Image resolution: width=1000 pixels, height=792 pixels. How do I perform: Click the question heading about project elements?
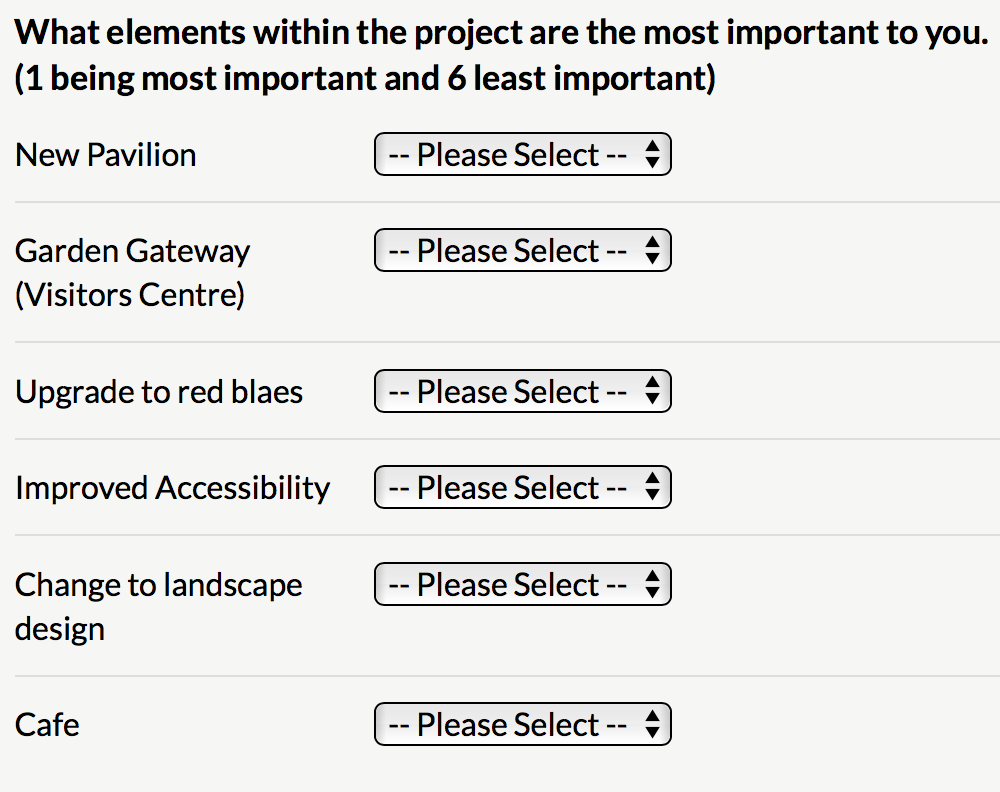click(501, 33)
